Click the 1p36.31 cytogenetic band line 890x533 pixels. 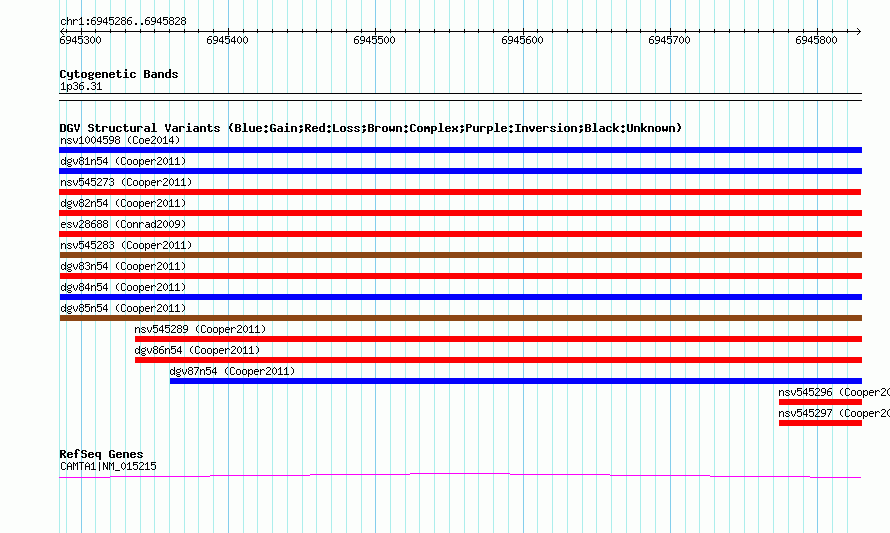point(460,97)
